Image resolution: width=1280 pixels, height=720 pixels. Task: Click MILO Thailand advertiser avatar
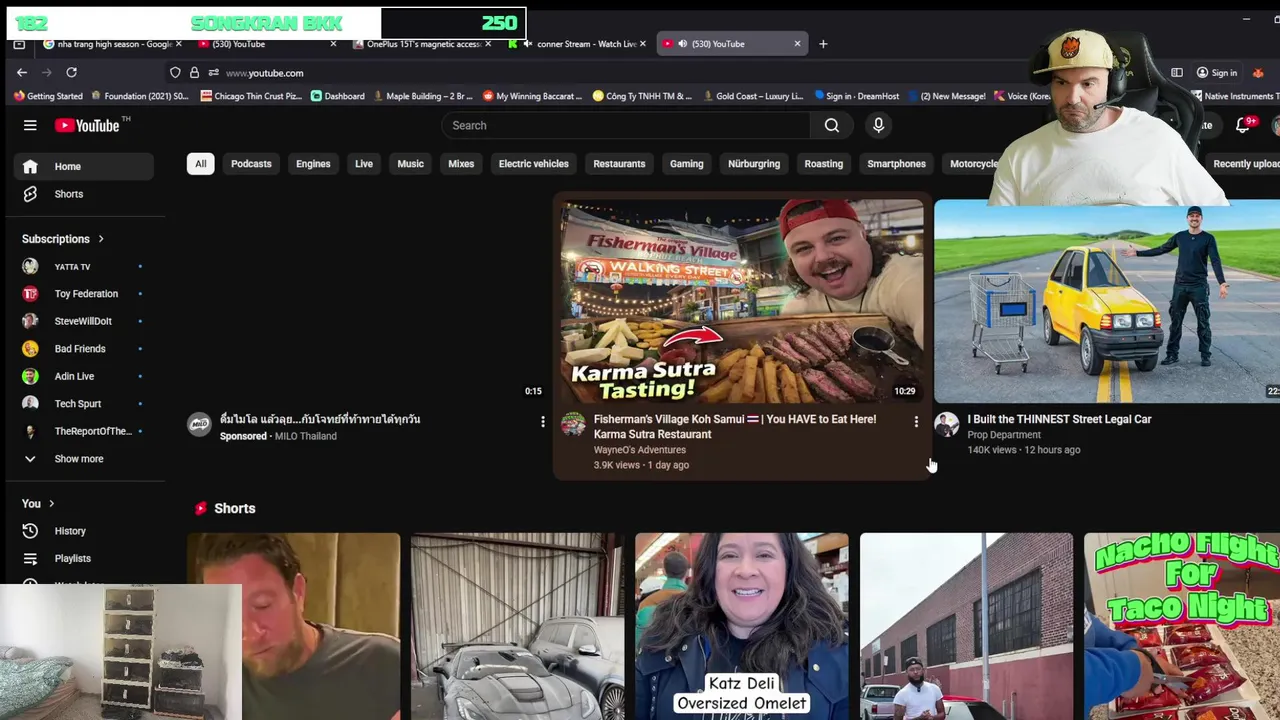[199, 424]
